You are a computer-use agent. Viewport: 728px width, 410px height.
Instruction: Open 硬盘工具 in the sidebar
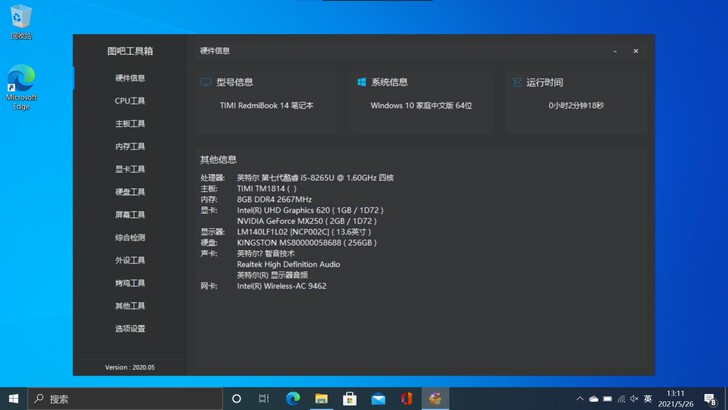pos(130,192)
